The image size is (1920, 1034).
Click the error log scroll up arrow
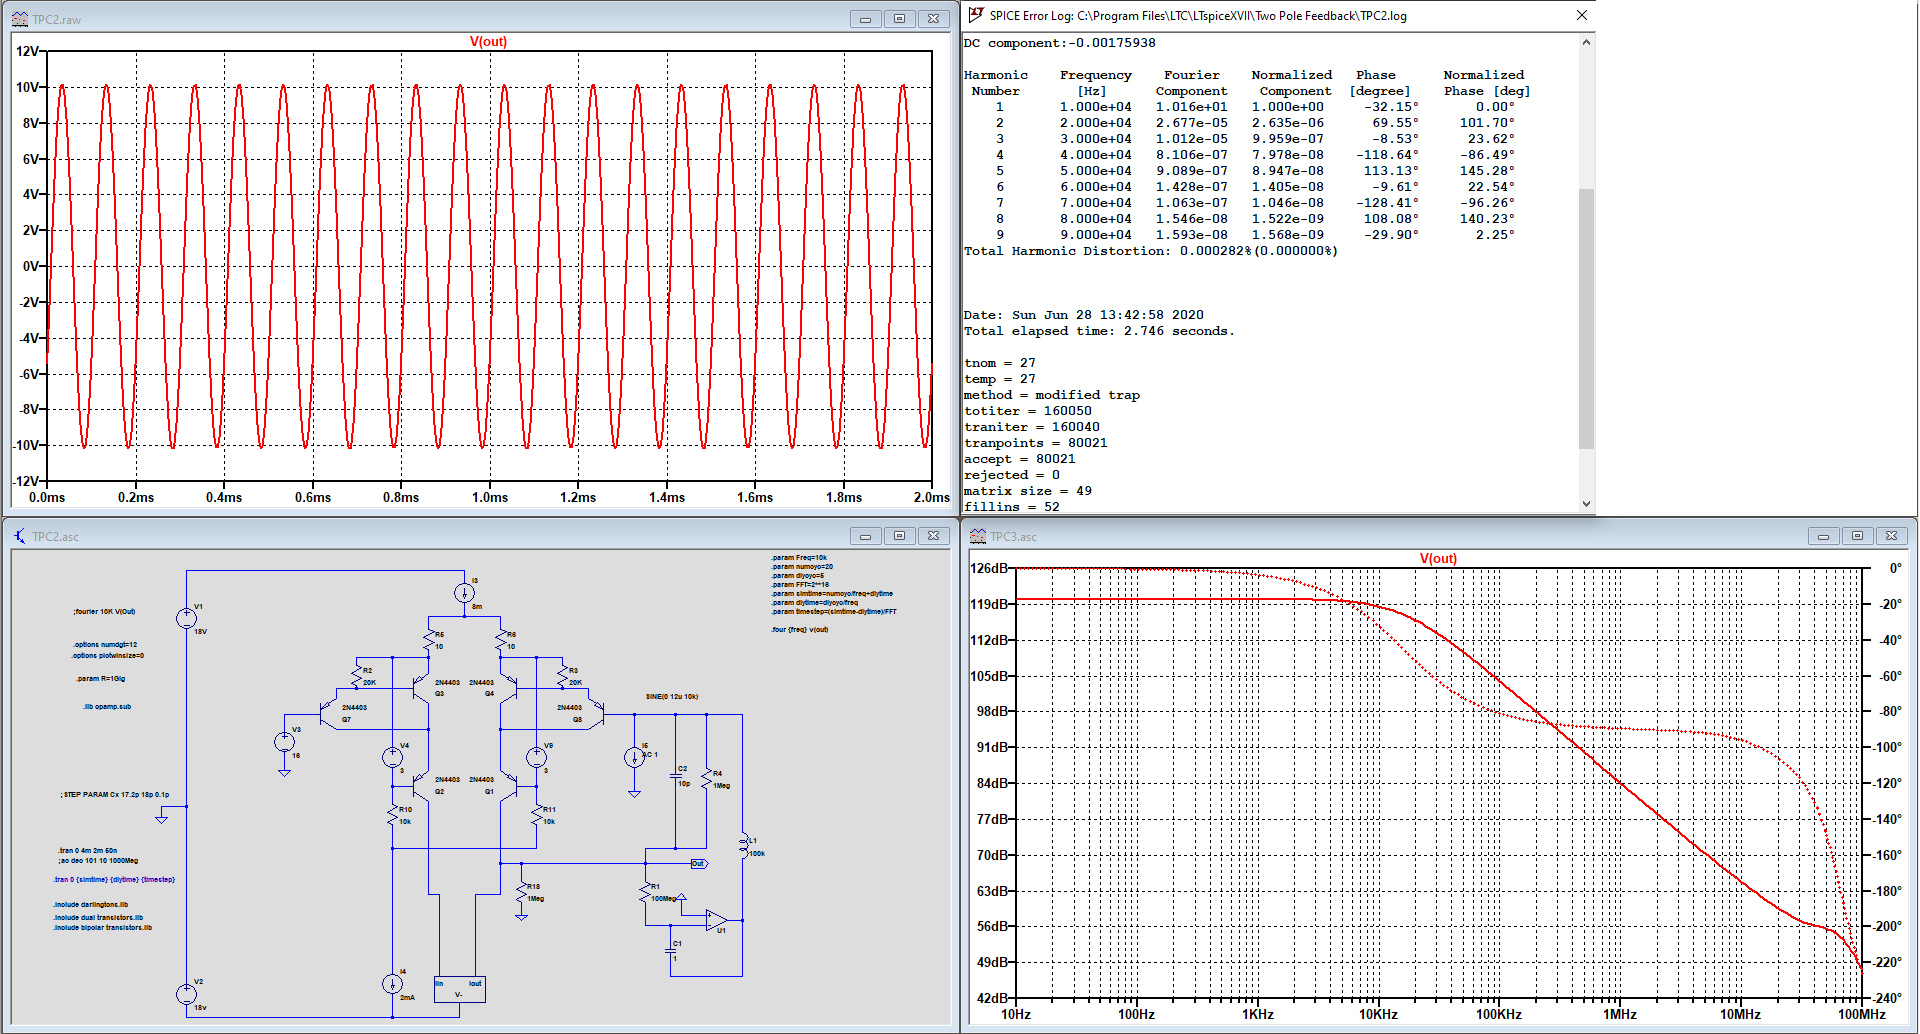1586,42
